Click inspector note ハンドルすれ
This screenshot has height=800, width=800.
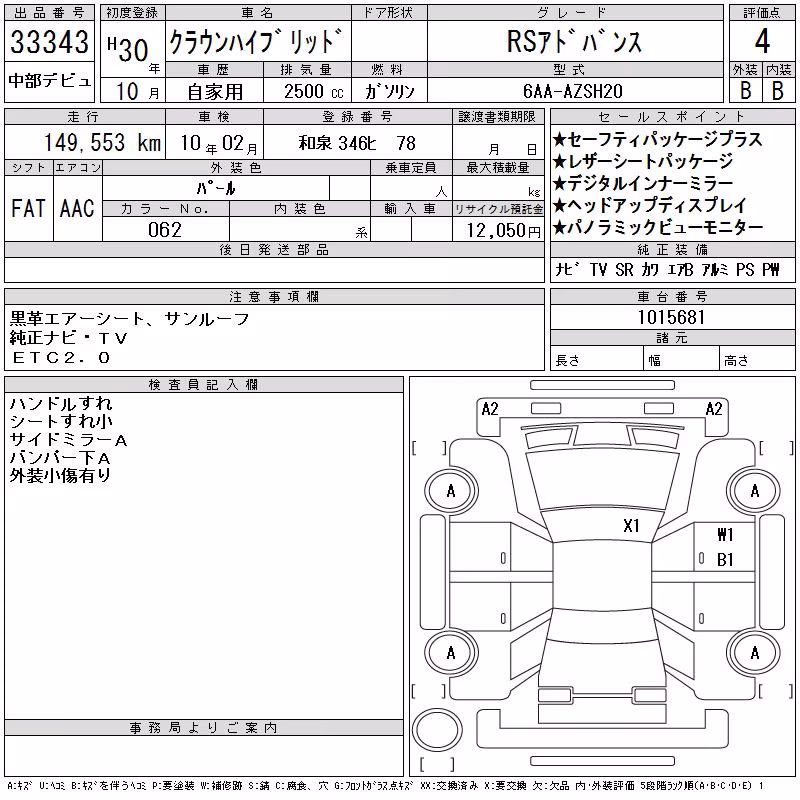(61, 404)
